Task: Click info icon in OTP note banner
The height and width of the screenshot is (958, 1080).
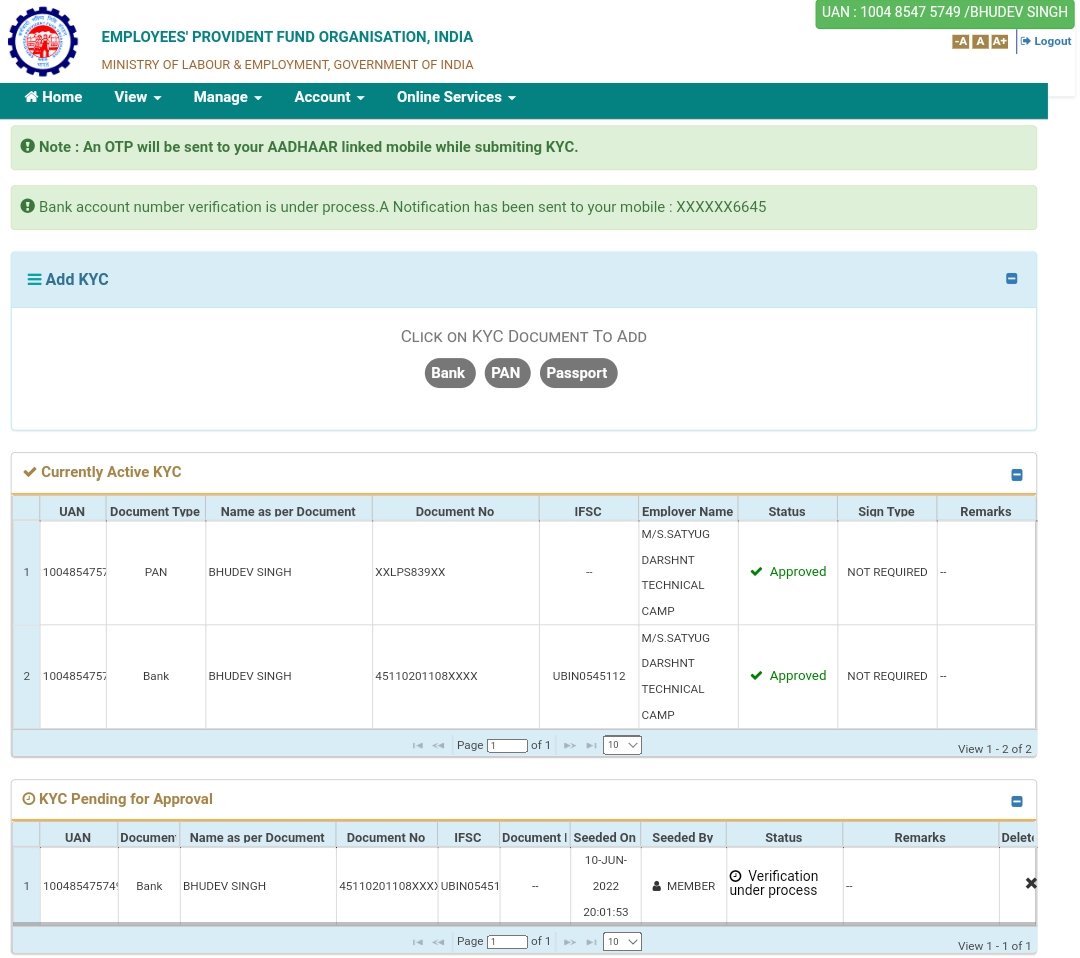Action: [x=28, y=146]
